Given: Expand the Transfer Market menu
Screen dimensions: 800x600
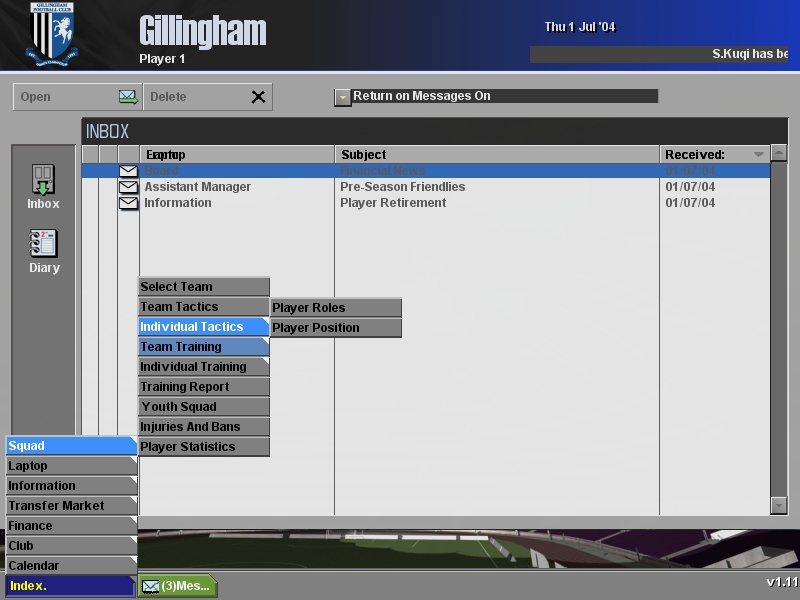Looking at the screenshot, I should [x=70, y=506].
